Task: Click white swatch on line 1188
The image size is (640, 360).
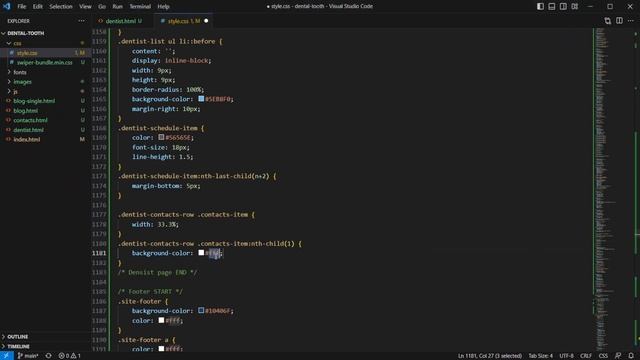Action: pyautogui.click(x=161, y=320)
